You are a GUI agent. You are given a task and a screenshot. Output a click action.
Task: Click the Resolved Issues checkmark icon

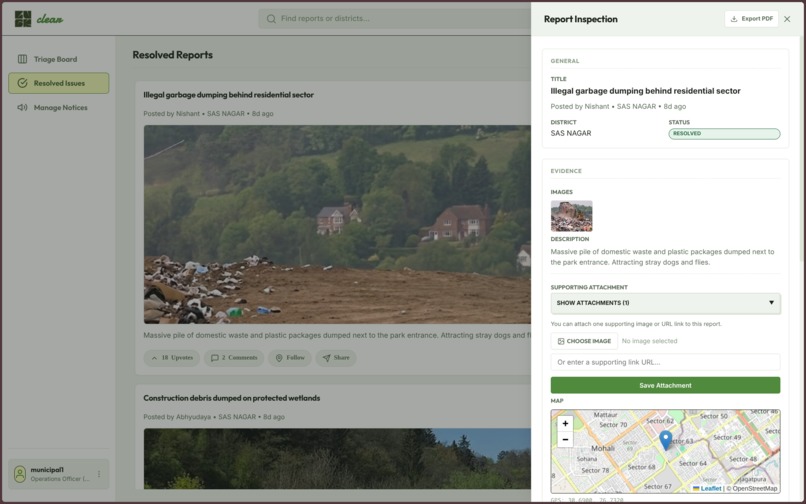coord(22,83)
